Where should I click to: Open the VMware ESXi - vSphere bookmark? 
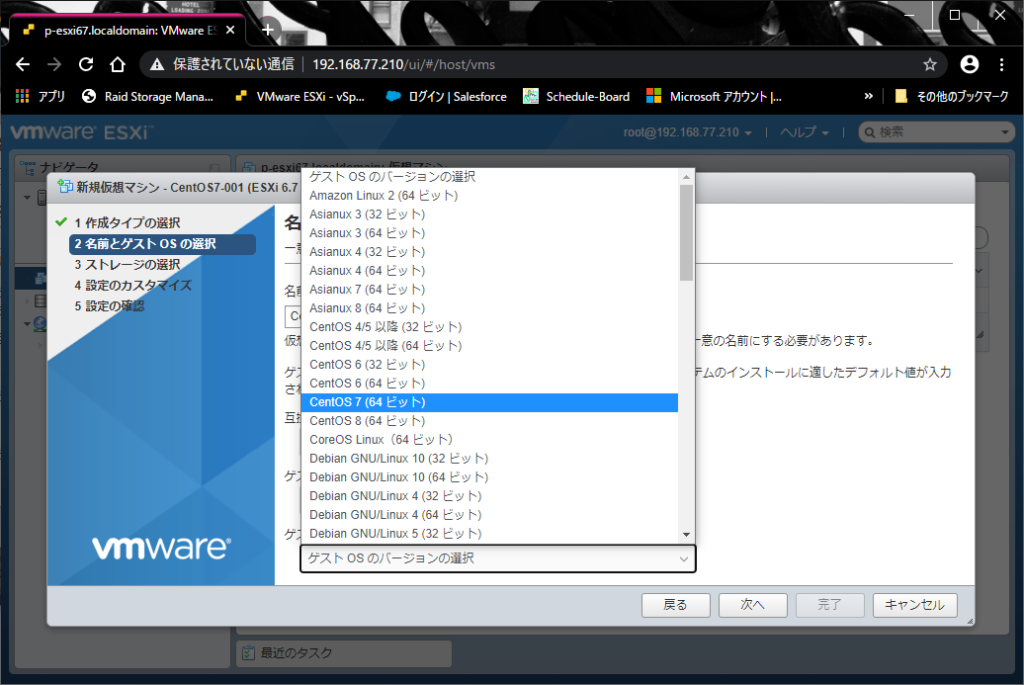click(x=300, y=96)
